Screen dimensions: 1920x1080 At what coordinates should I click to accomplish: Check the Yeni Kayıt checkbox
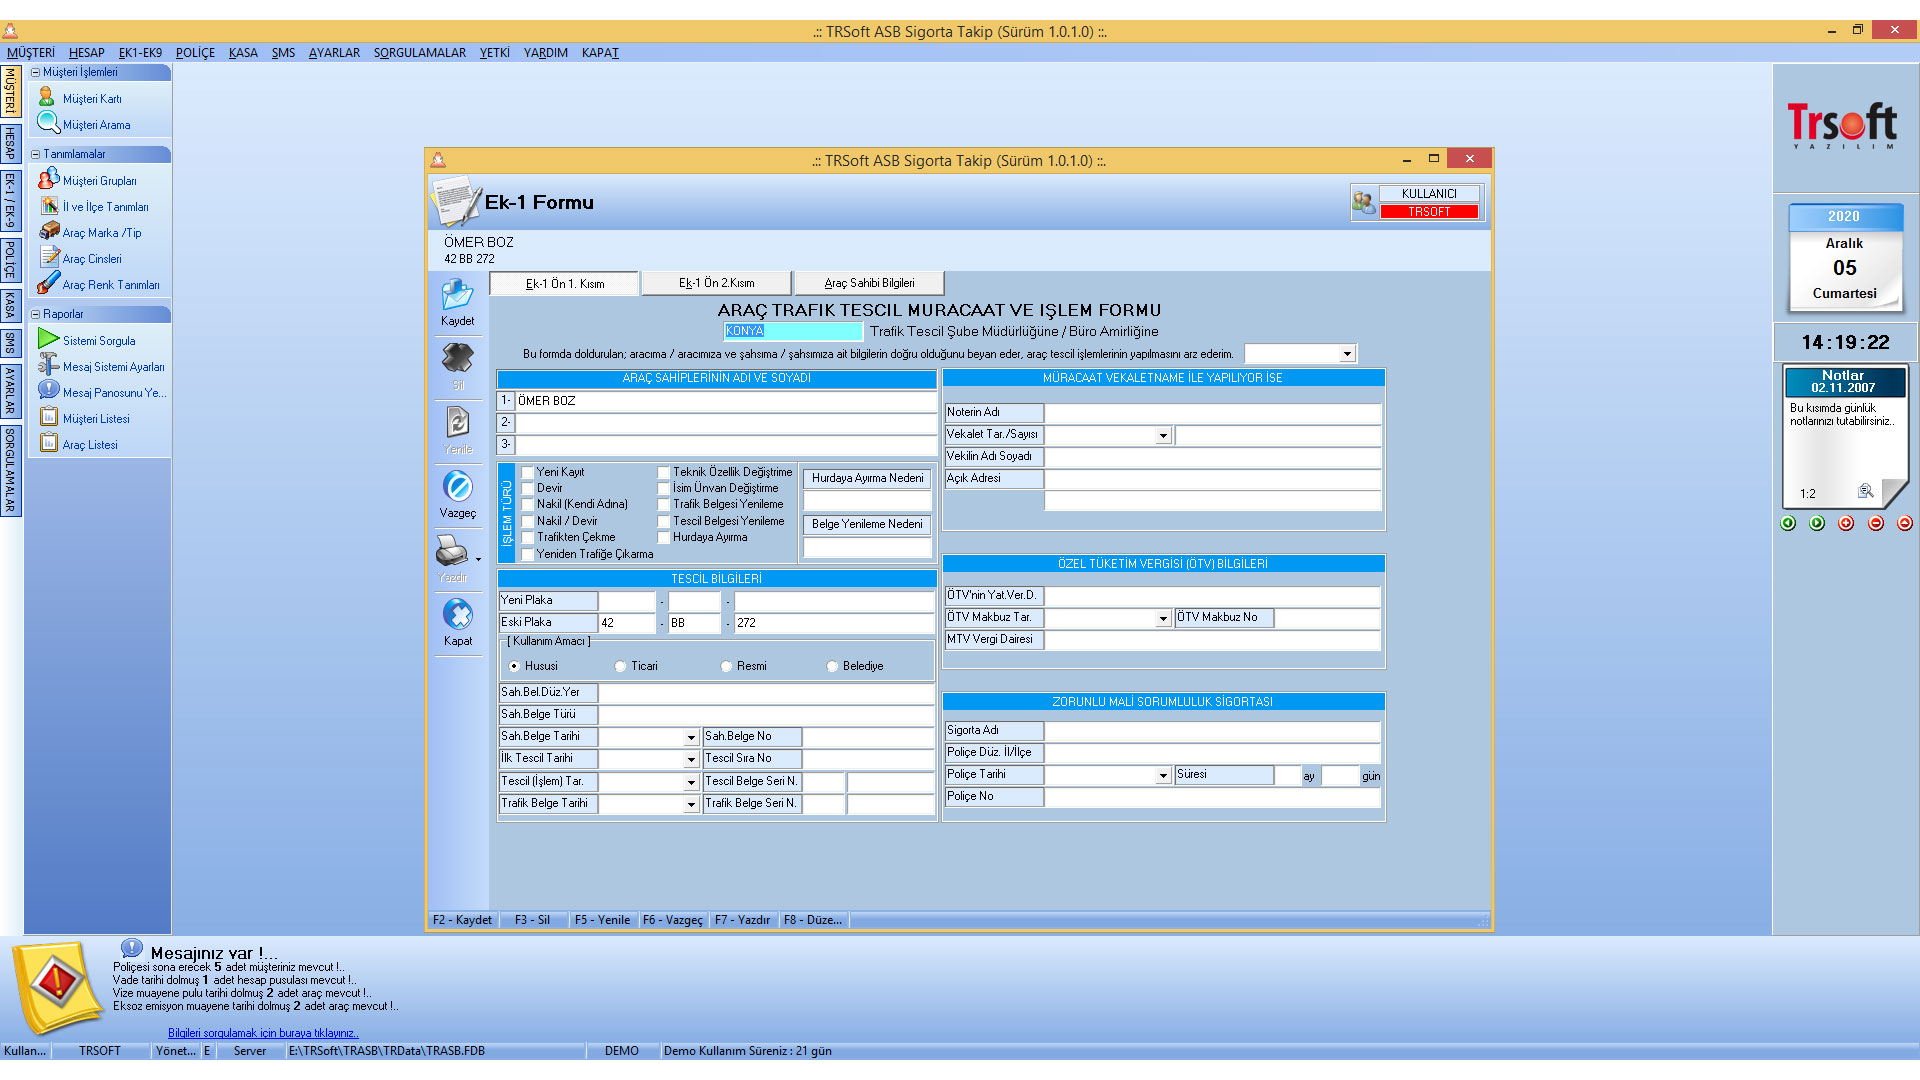[x=528, y=472]
